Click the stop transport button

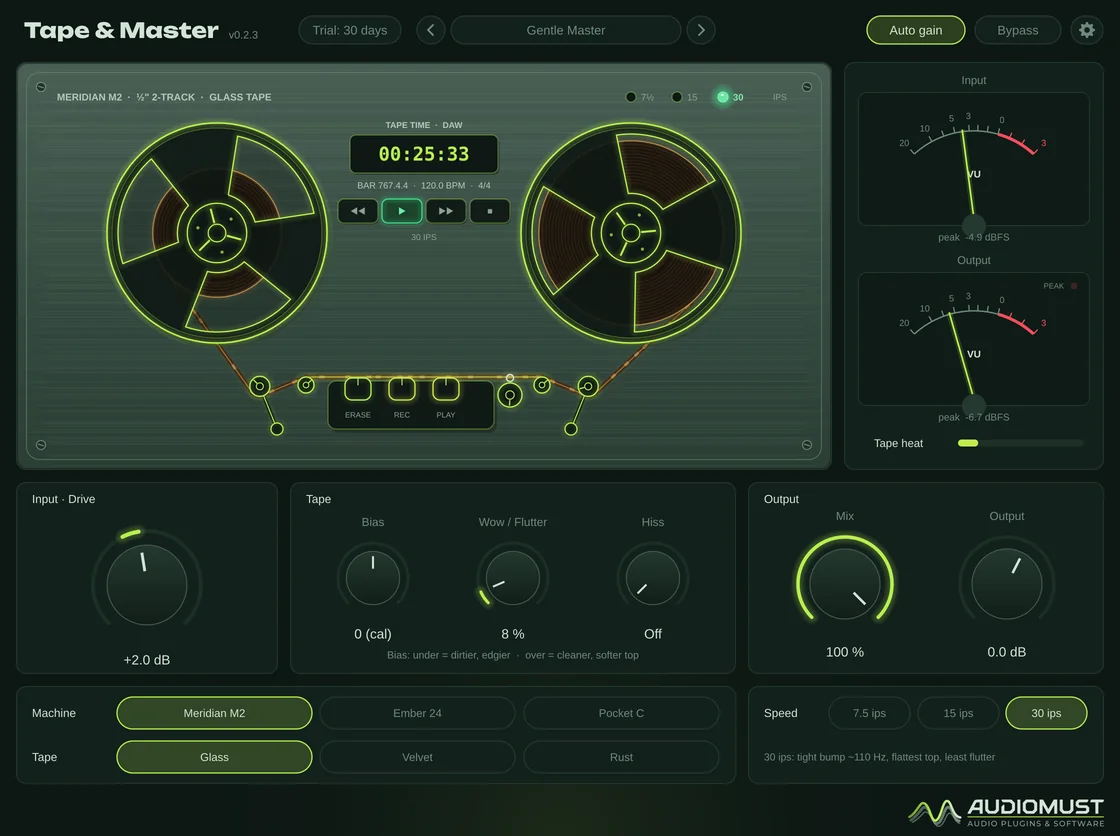coord(490,211)
